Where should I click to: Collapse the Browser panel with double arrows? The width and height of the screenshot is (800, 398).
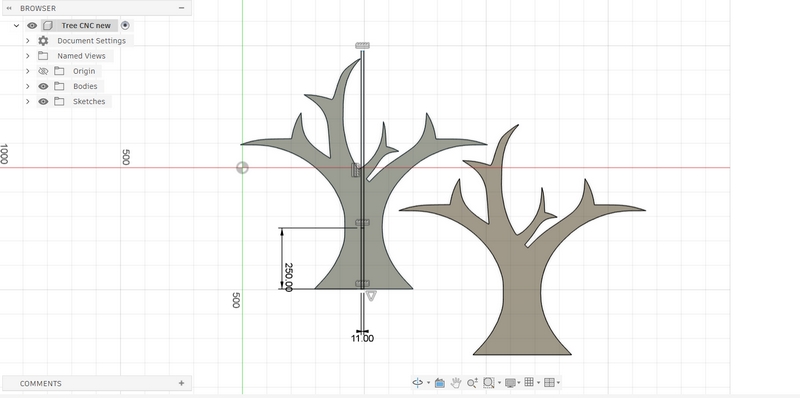click(x=9, y=8)
